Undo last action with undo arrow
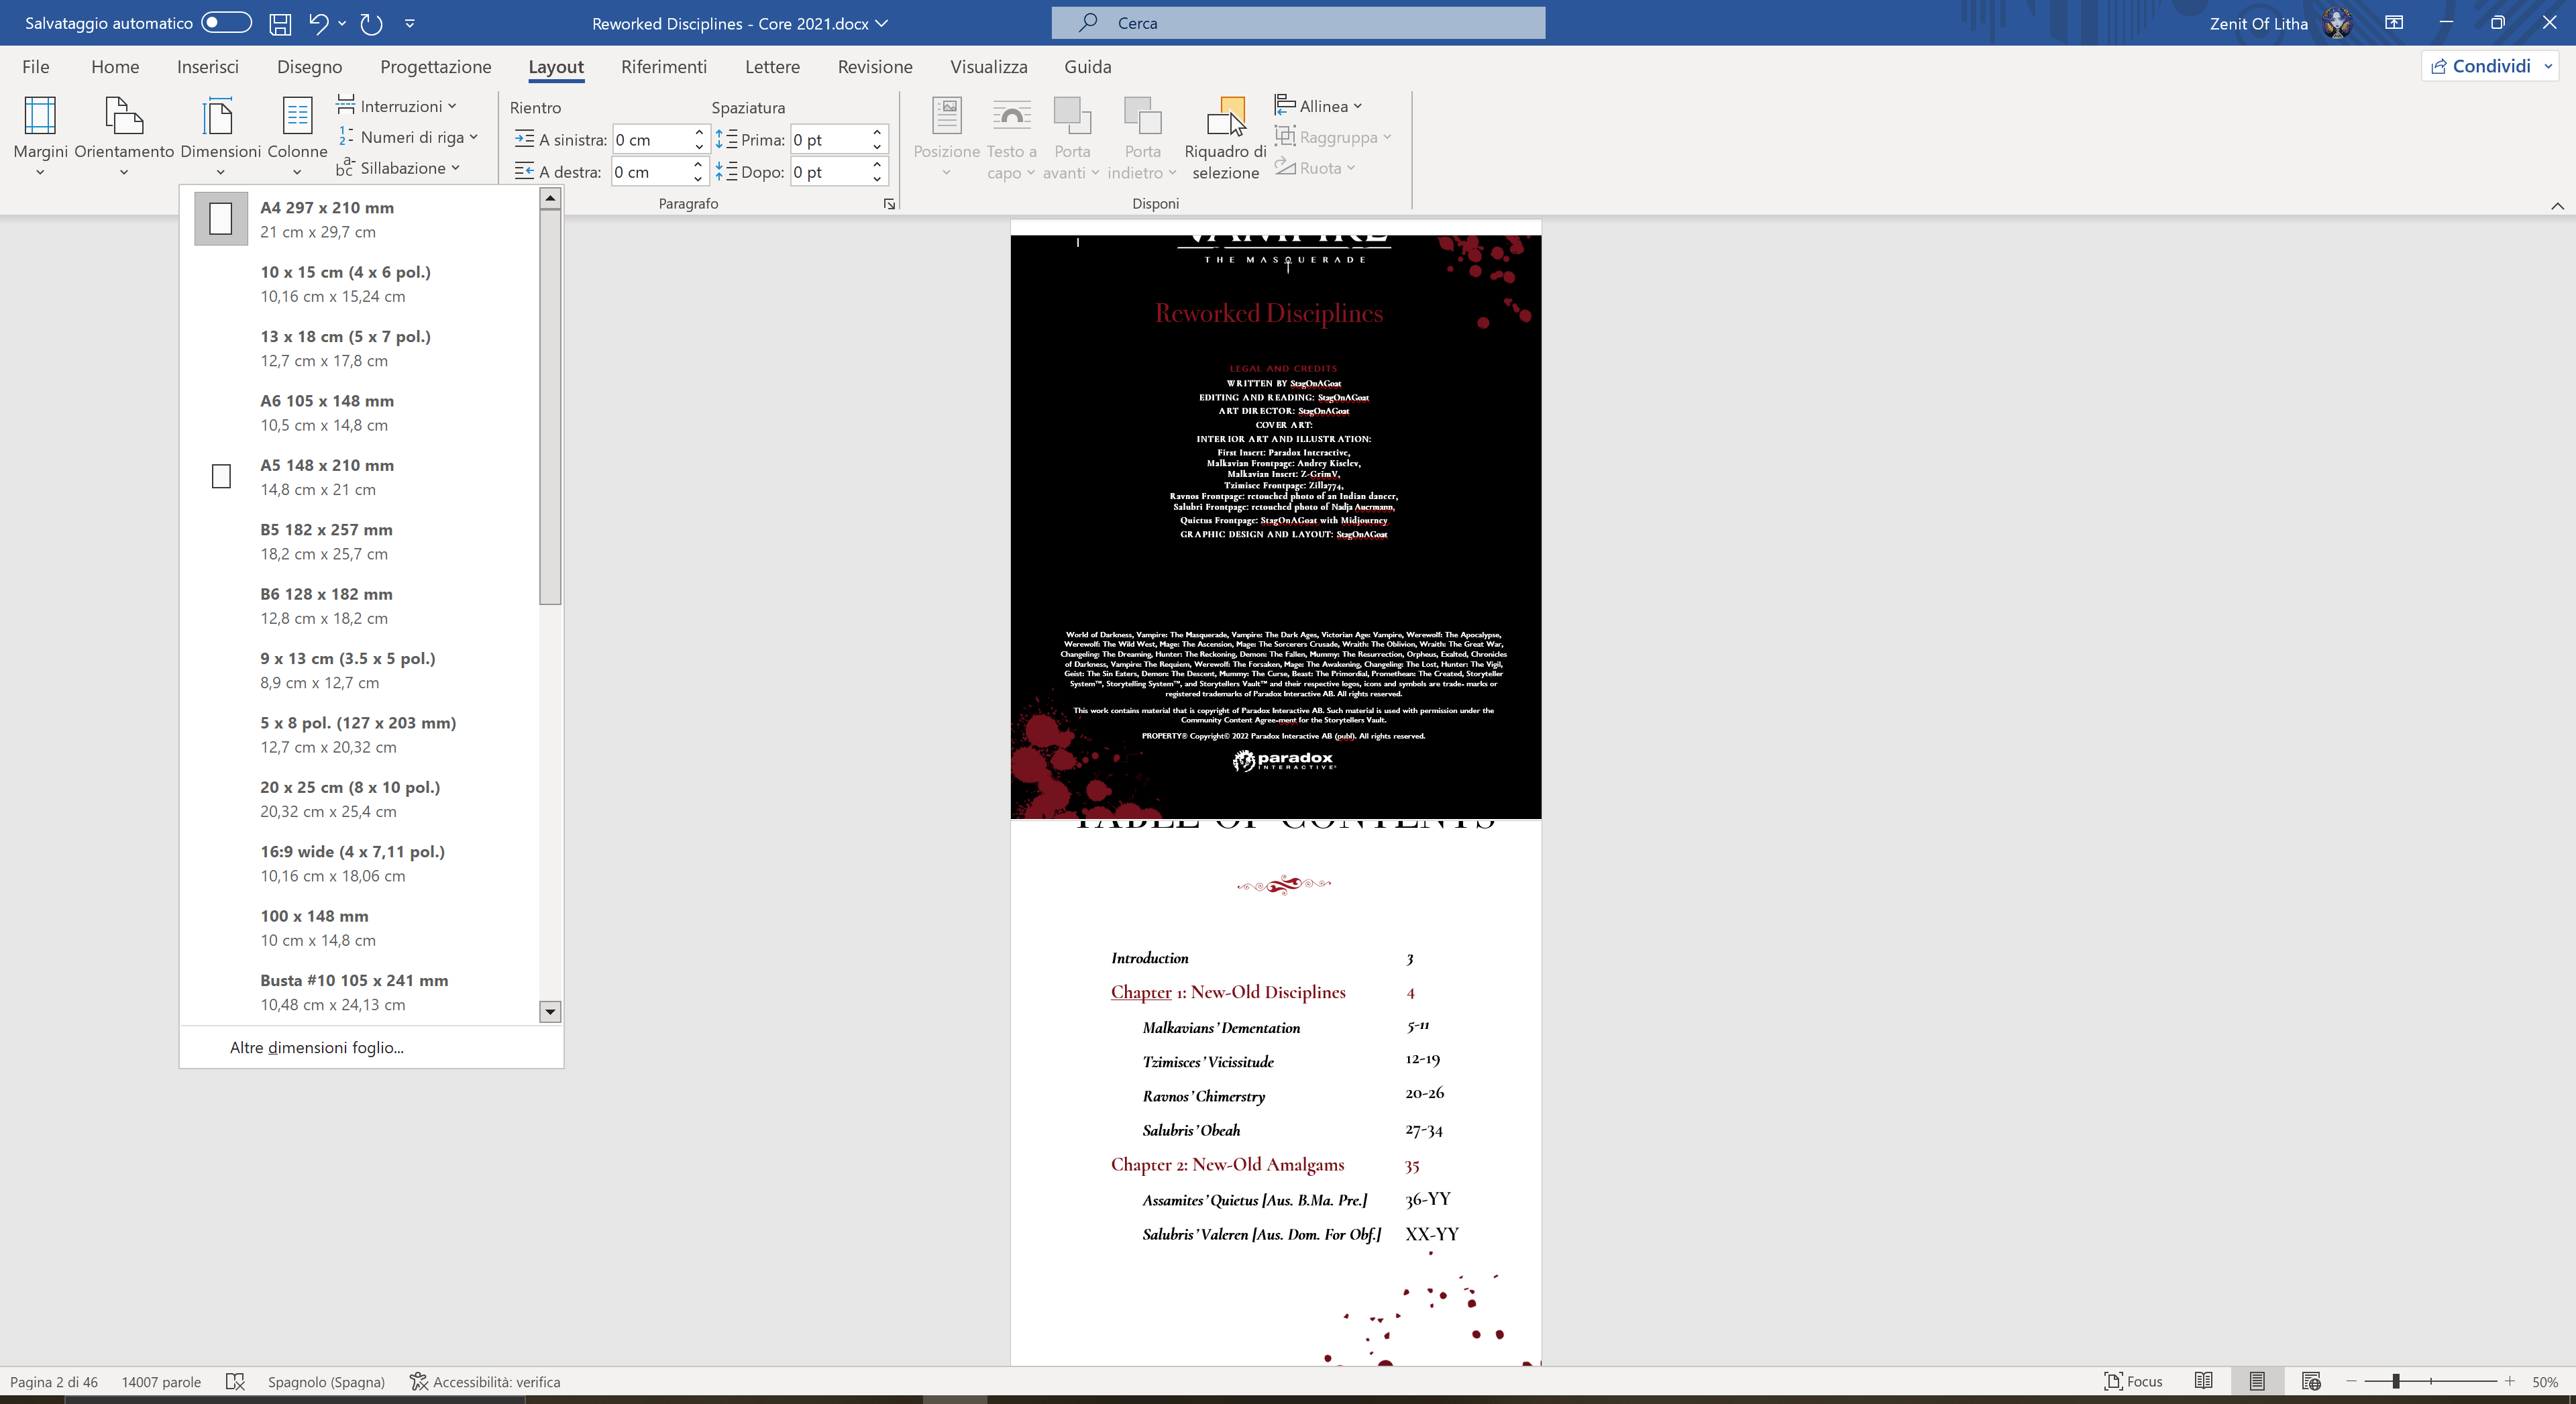 (x=318, y=23)
